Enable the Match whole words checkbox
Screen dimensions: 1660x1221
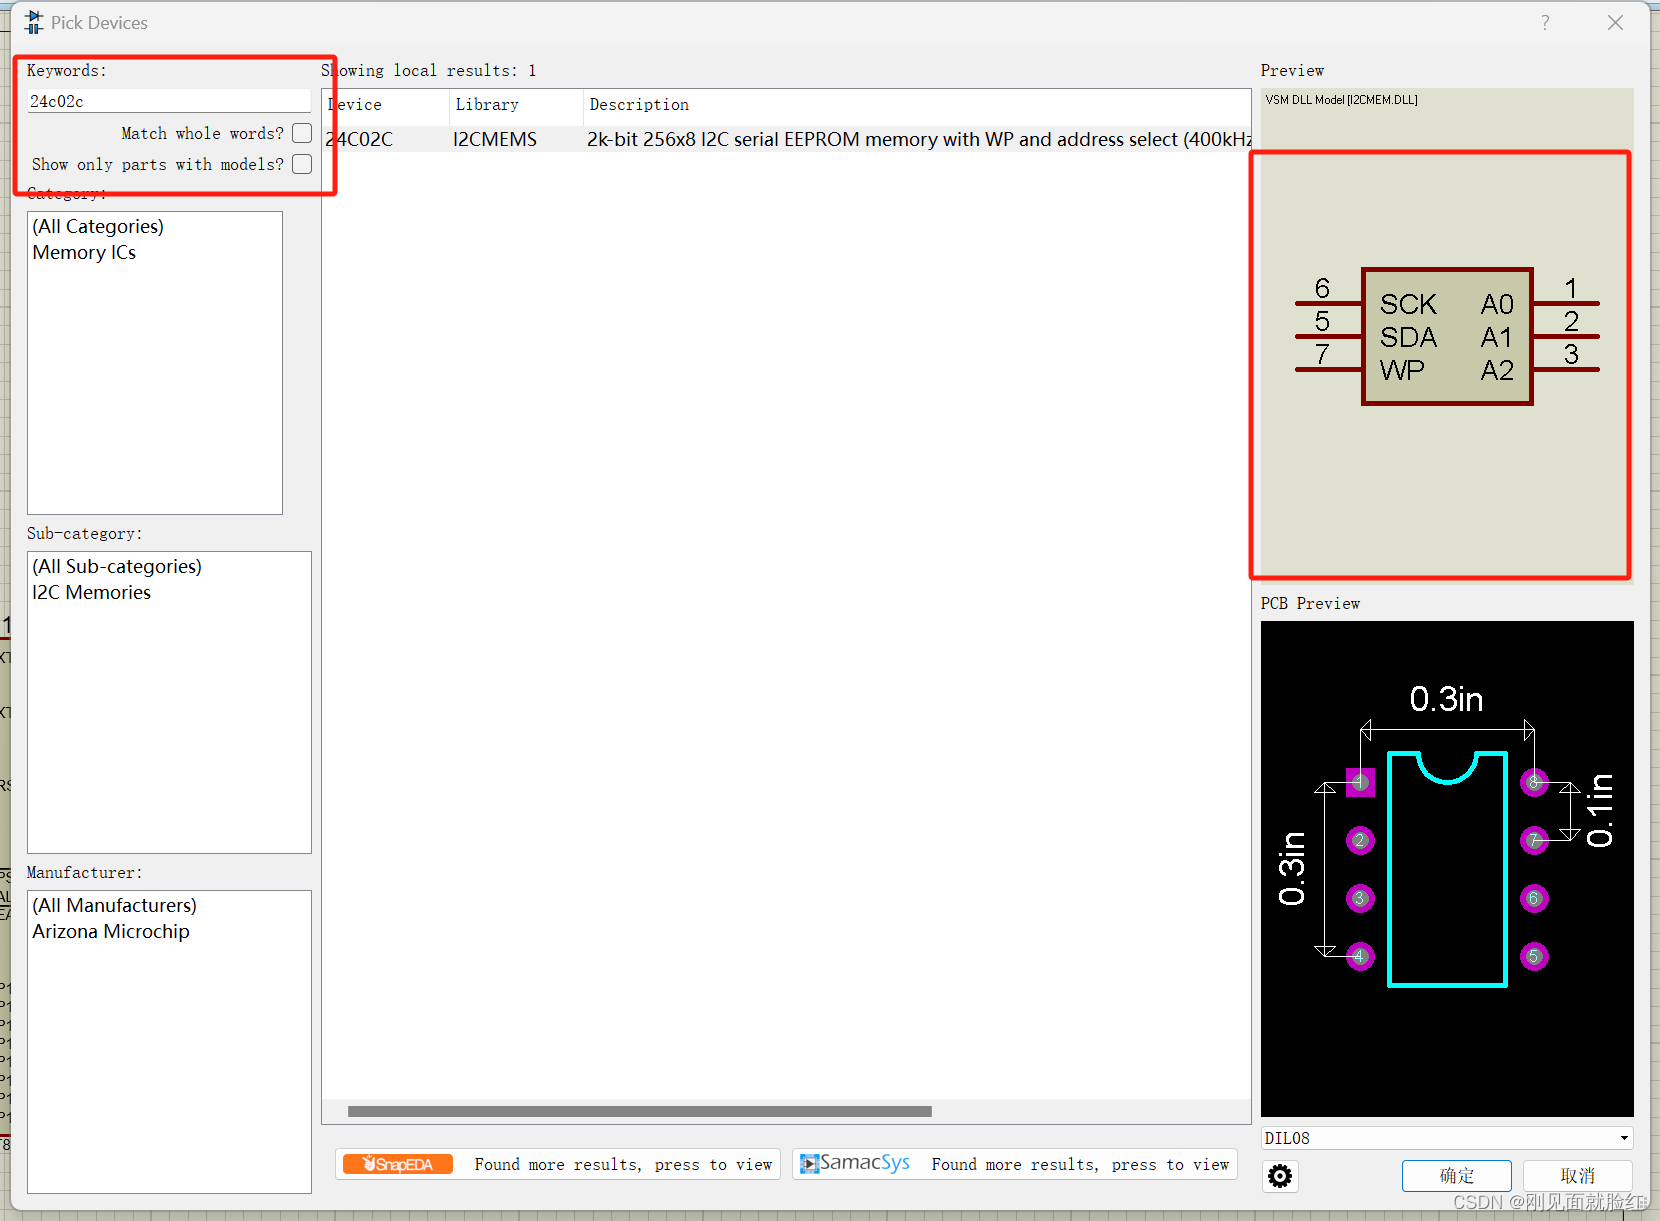click(302, 132)
